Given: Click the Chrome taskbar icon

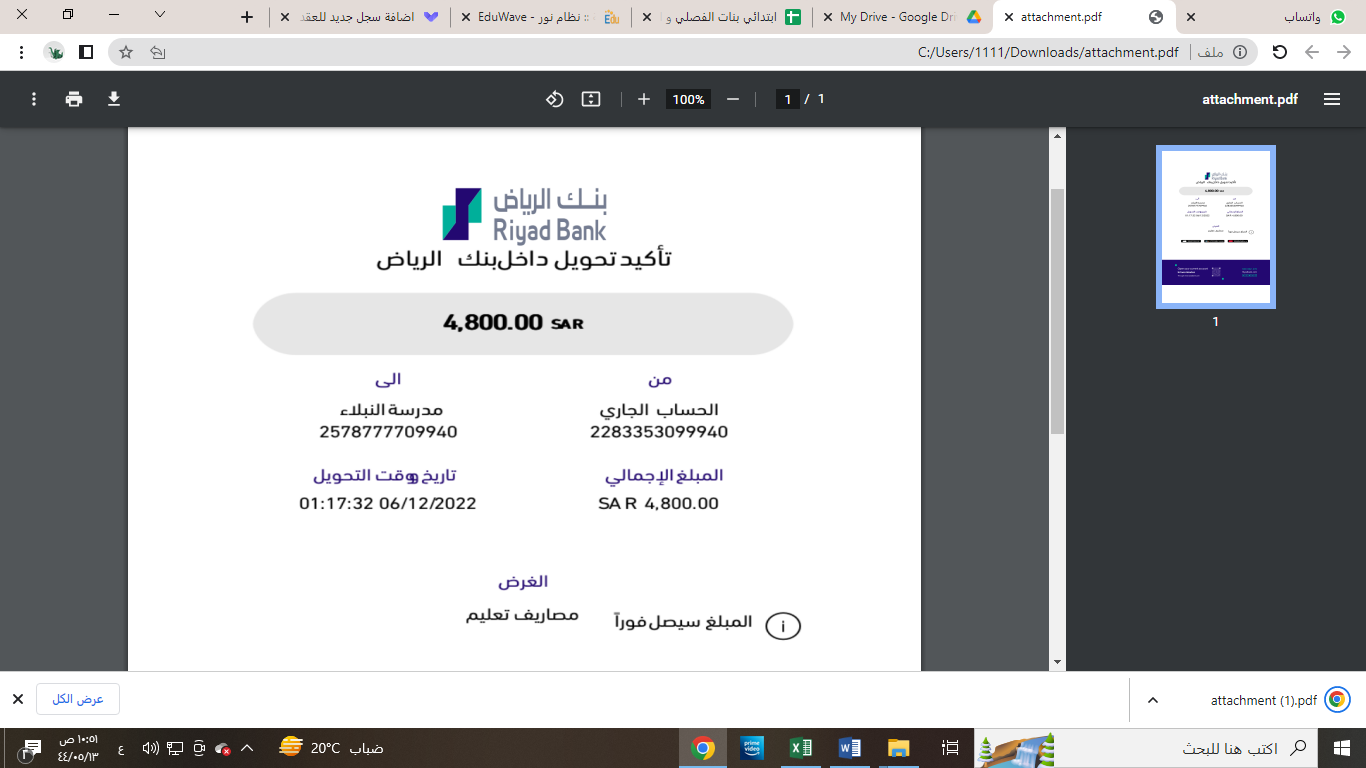Looking at the screenshot, I should click(x=703, y=748).
